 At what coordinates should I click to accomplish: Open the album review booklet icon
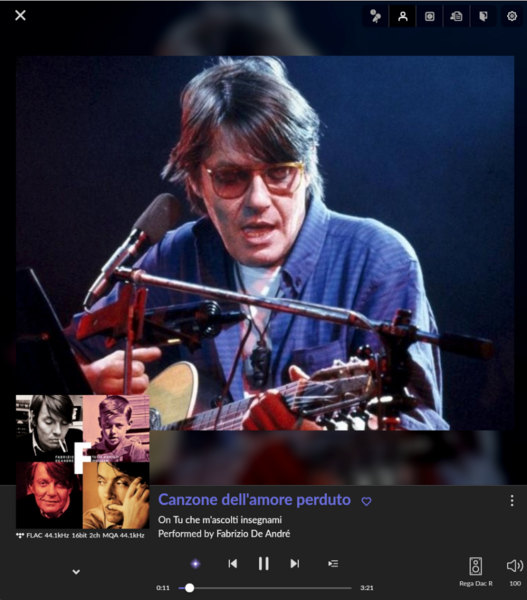click(x=483, y=16)
